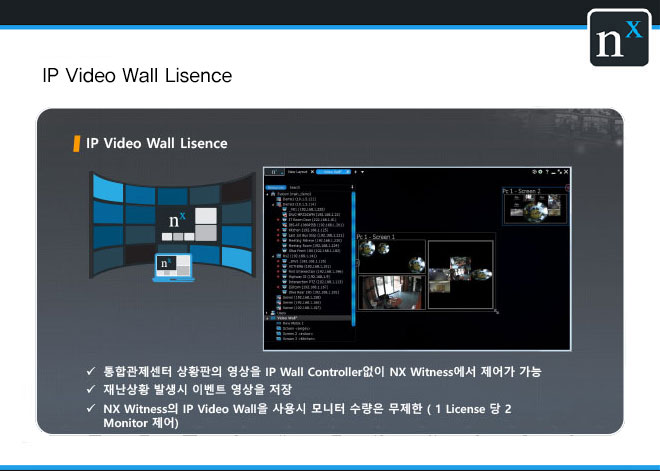Viewport: 660px width, 471px height.
Task: Click the tree panel hide handle
Action: (x=357, y=263)
